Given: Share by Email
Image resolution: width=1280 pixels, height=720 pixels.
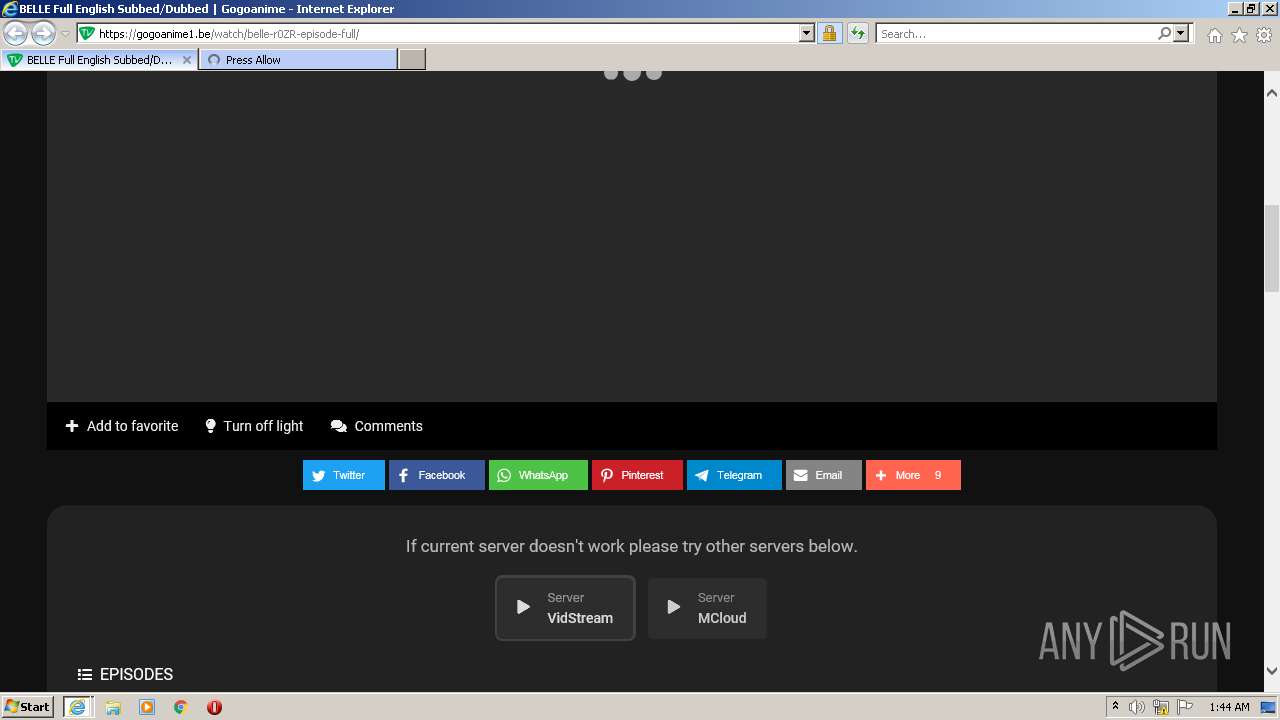Looking at the screenshot, I should (824, 475).
